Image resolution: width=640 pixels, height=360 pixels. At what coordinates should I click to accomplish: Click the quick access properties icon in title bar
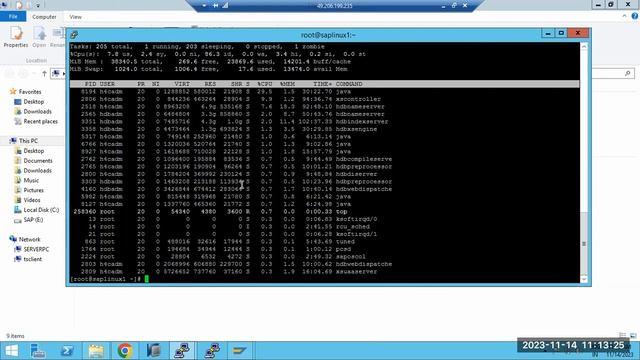(19, 5)
